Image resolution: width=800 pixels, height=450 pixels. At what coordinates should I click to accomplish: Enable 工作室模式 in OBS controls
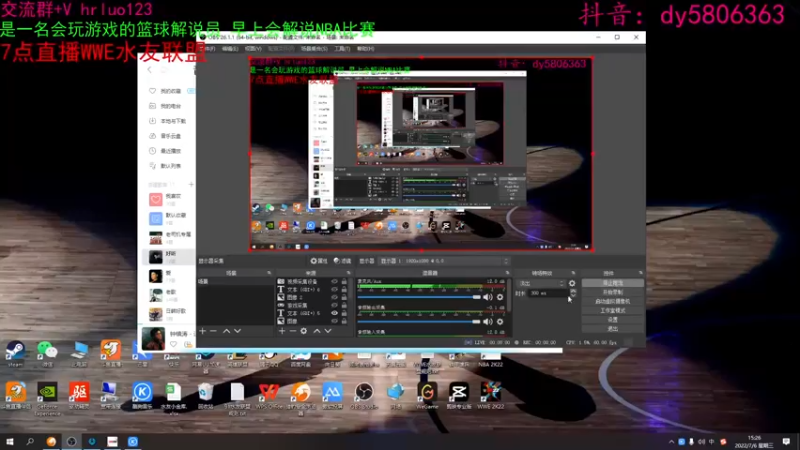pos(612,311)
